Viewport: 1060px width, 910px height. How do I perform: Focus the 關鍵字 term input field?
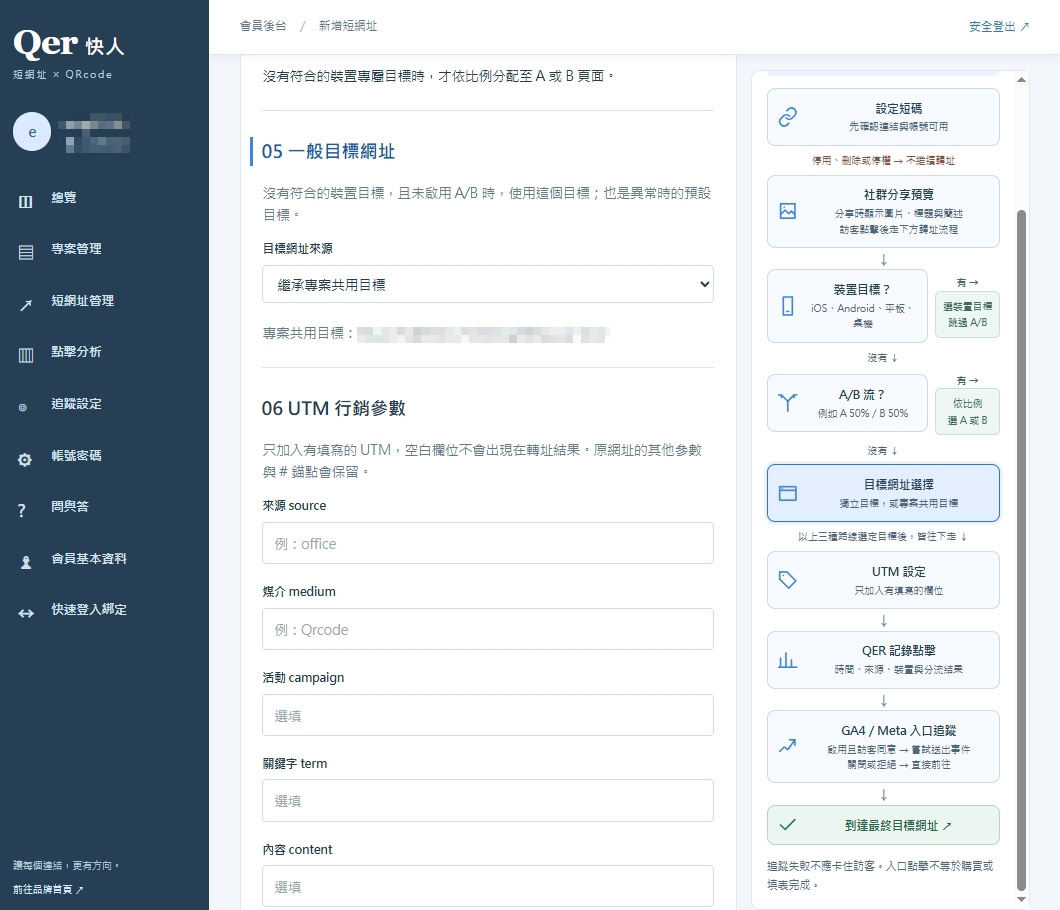pyautogui.click(x=487, y=800)
